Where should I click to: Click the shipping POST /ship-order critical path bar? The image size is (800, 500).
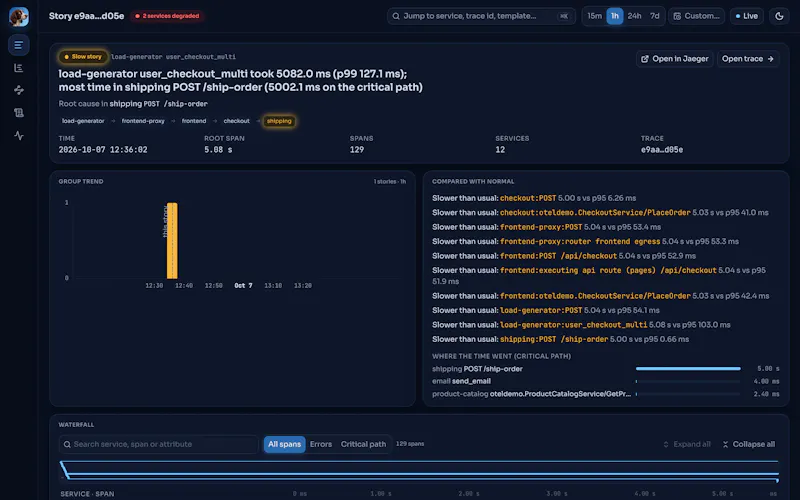[x=688, y=368]
